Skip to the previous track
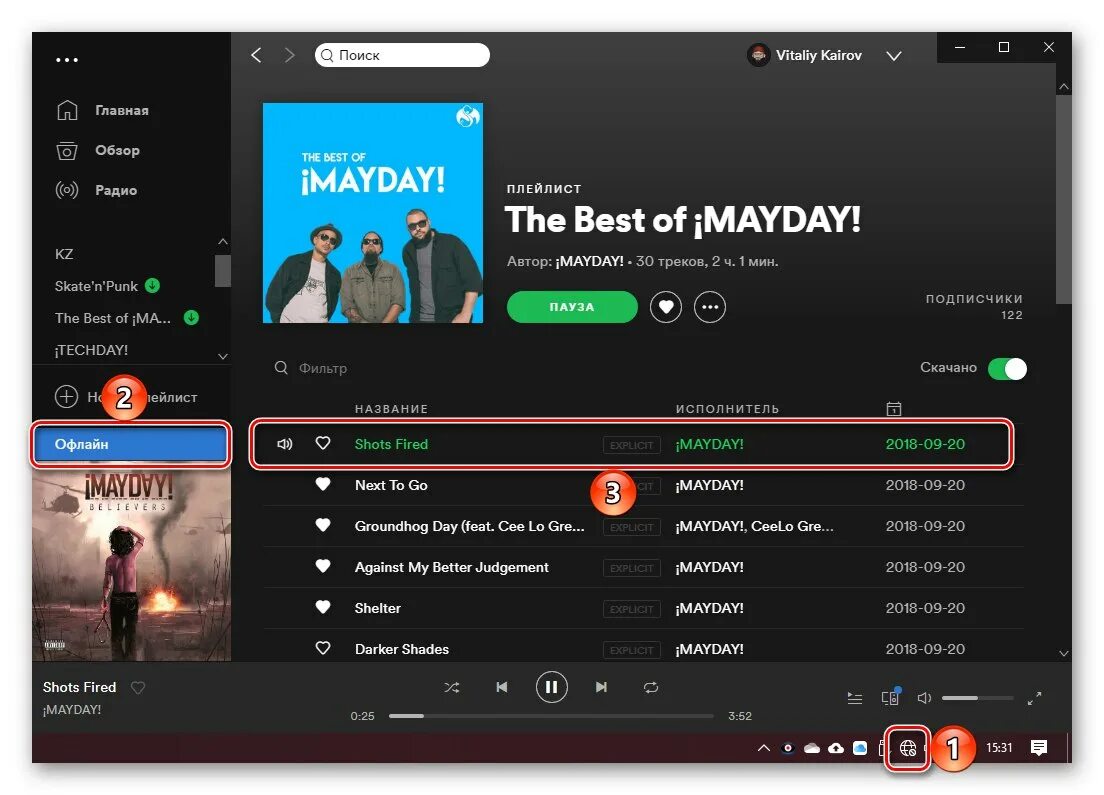The height and width of the screenshot is (795, 1104). (x=502, y=687)
